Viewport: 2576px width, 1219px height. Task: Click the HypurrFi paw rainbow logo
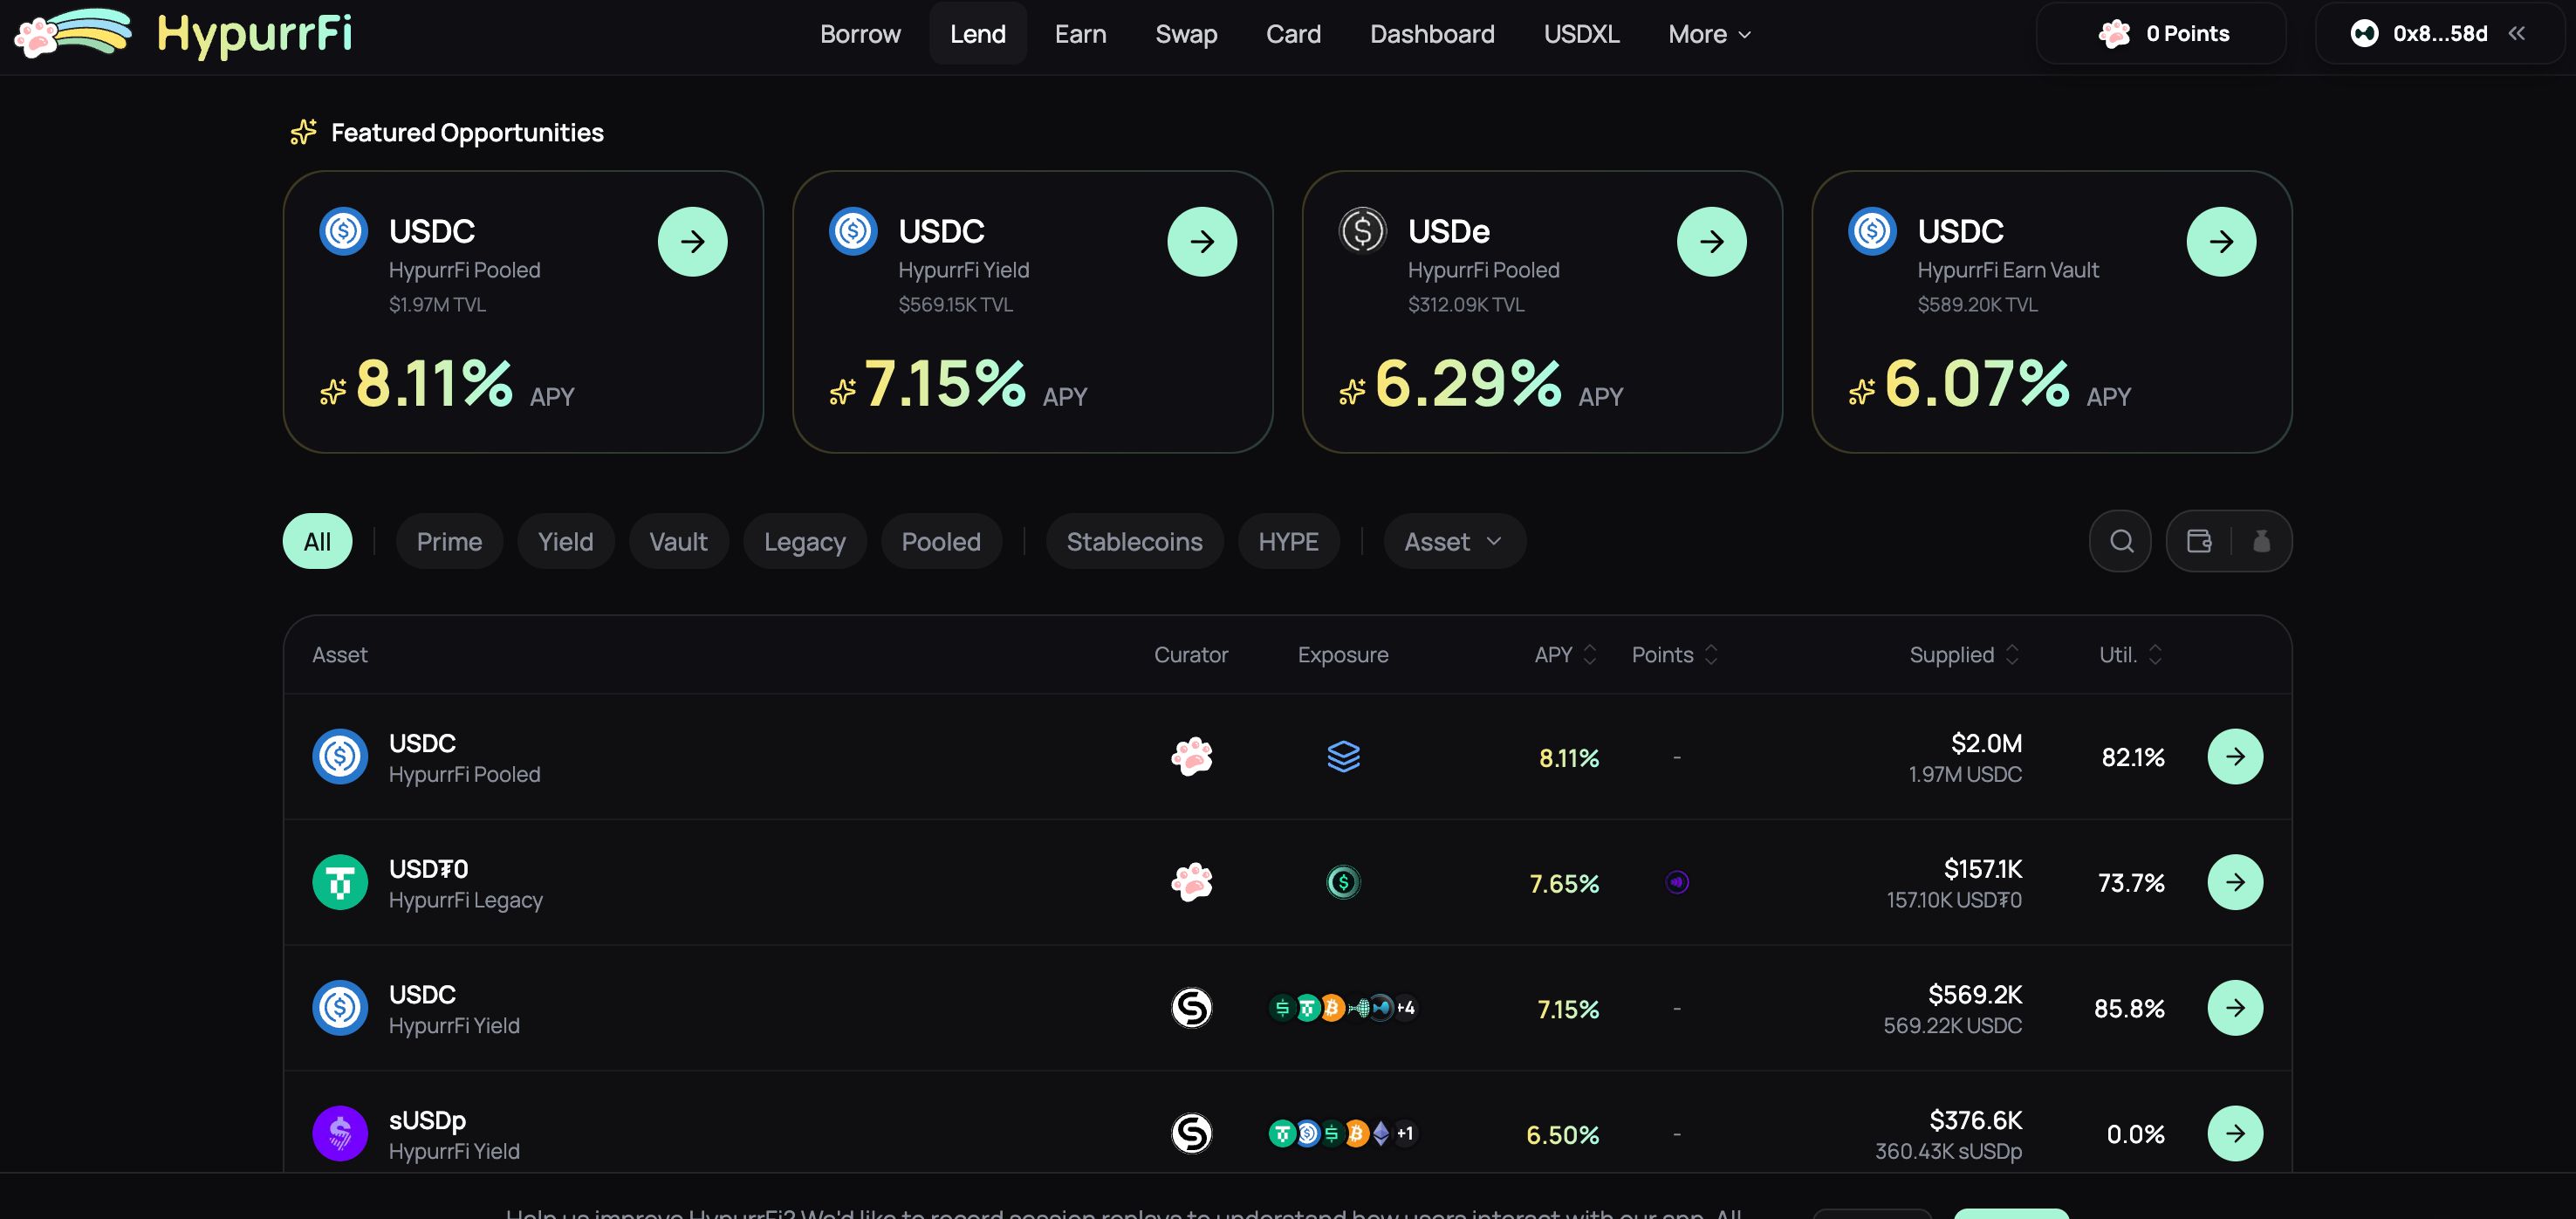click(x=72, y=33)
